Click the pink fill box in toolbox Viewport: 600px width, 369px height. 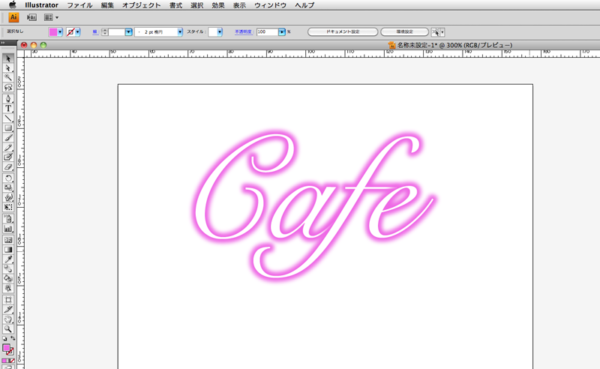point(6,348)
